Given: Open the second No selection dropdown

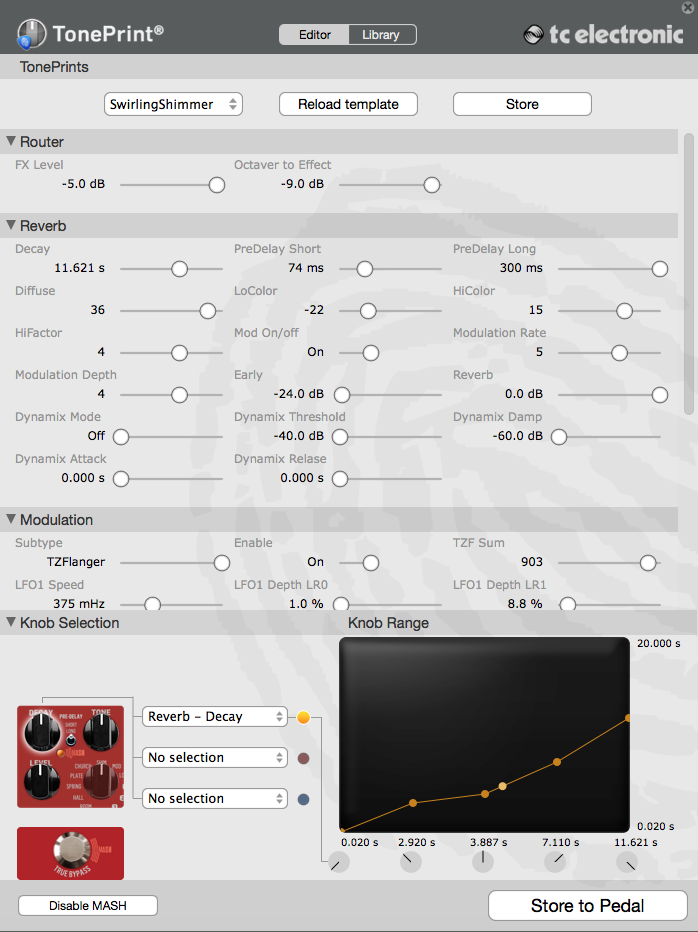Looking at the screenshot, I should pyautogui.click(x=215, y=758).
